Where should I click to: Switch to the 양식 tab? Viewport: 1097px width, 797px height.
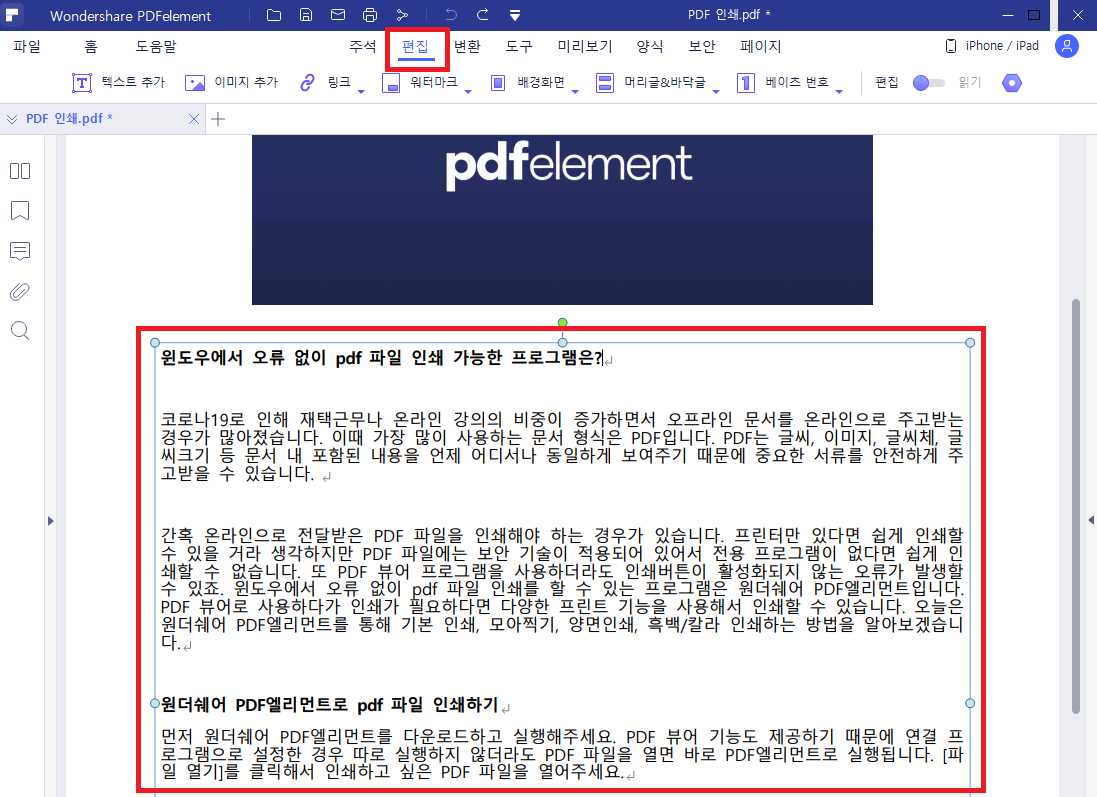650,46
